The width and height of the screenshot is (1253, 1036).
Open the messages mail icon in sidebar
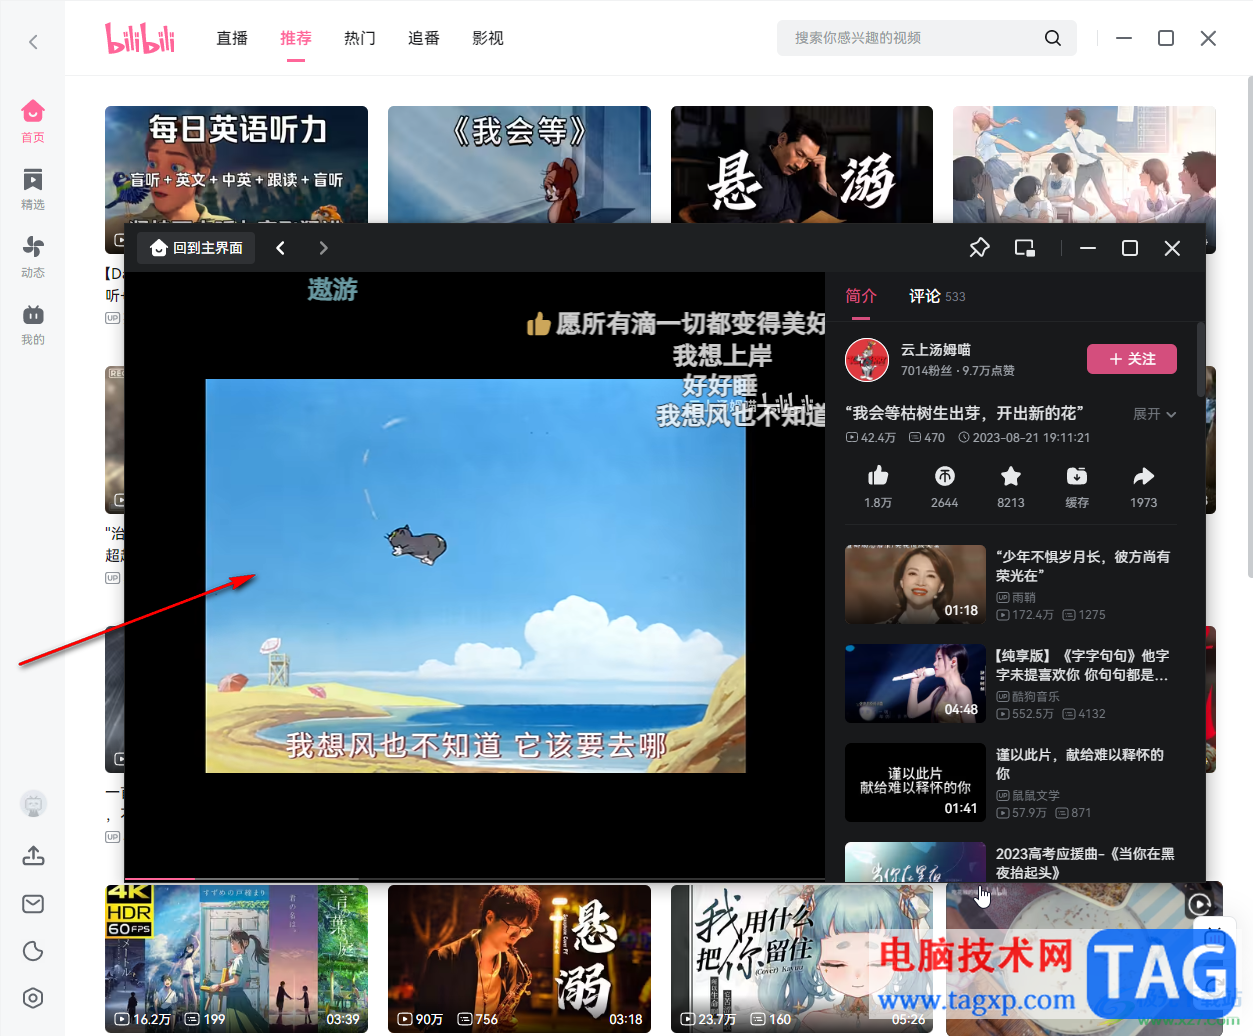tap(33, 904)
